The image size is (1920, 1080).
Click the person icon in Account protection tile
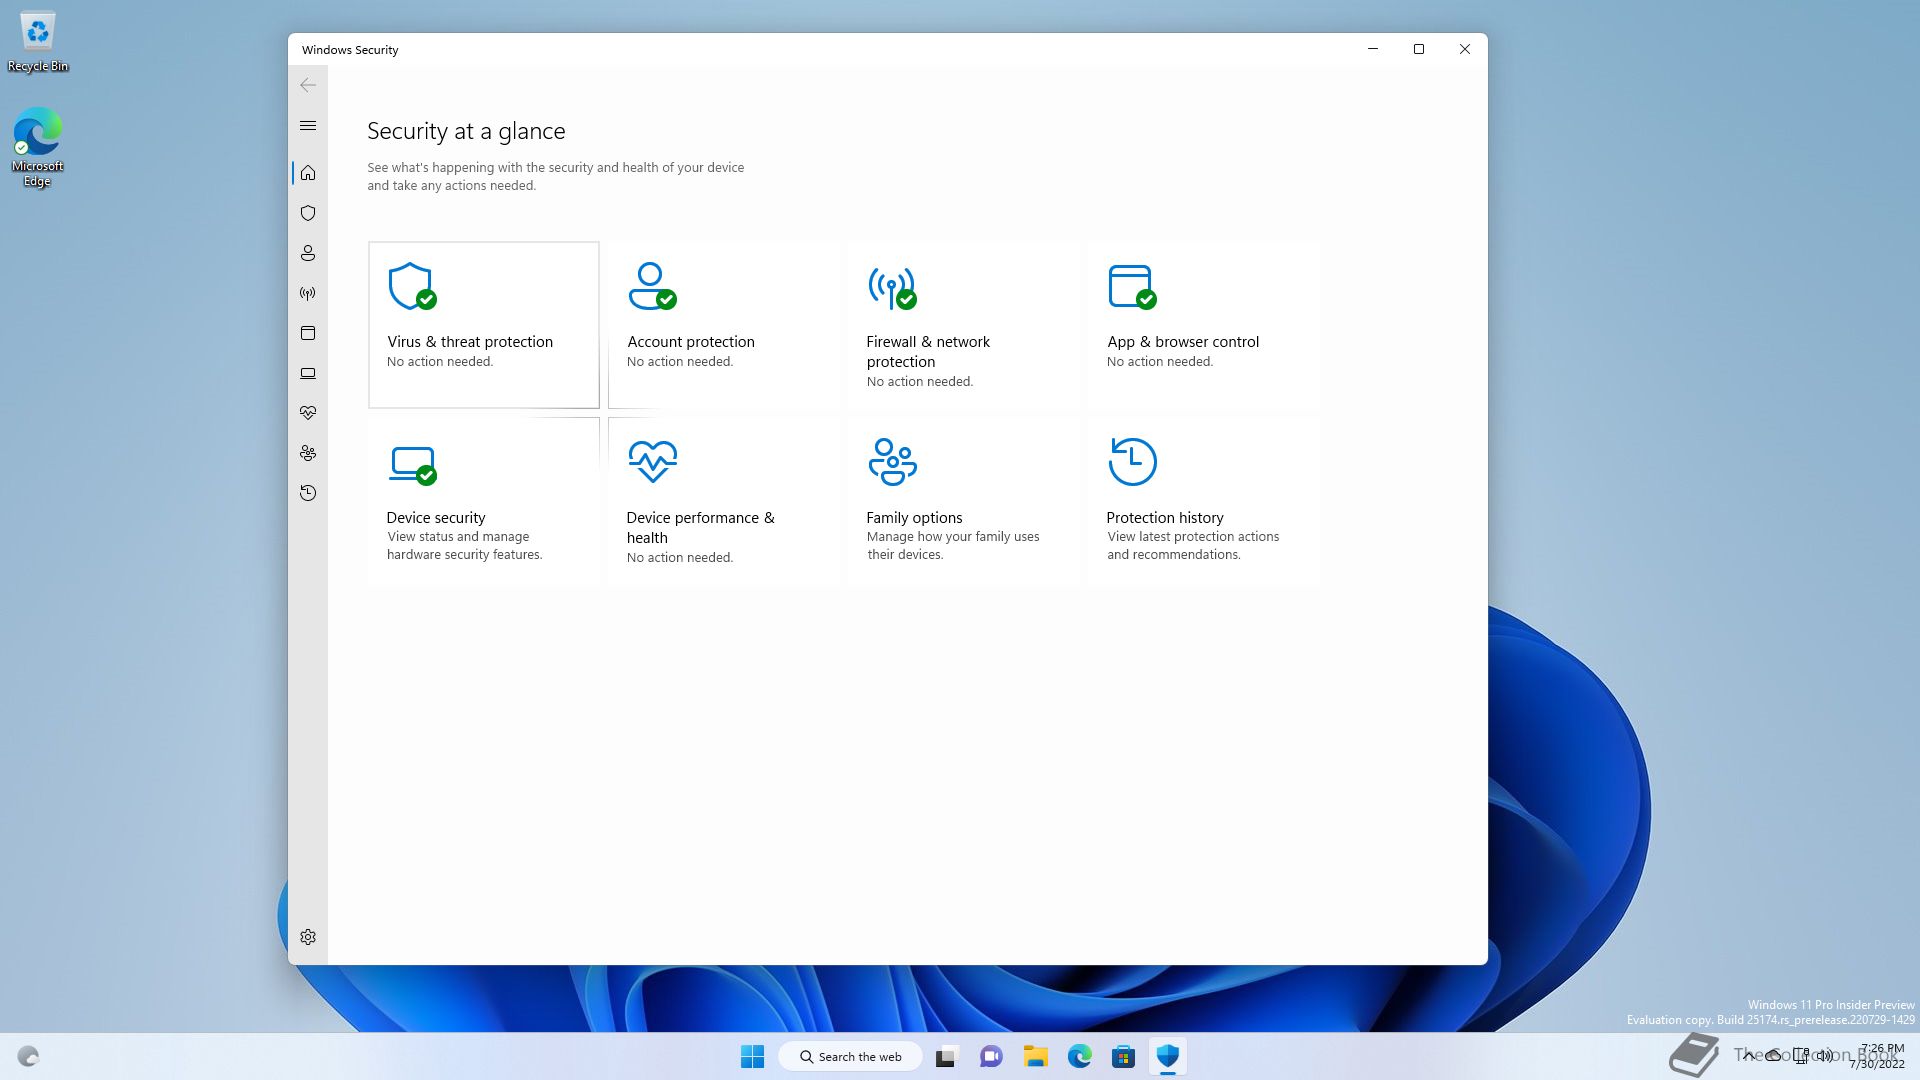[x=652, y=286]
